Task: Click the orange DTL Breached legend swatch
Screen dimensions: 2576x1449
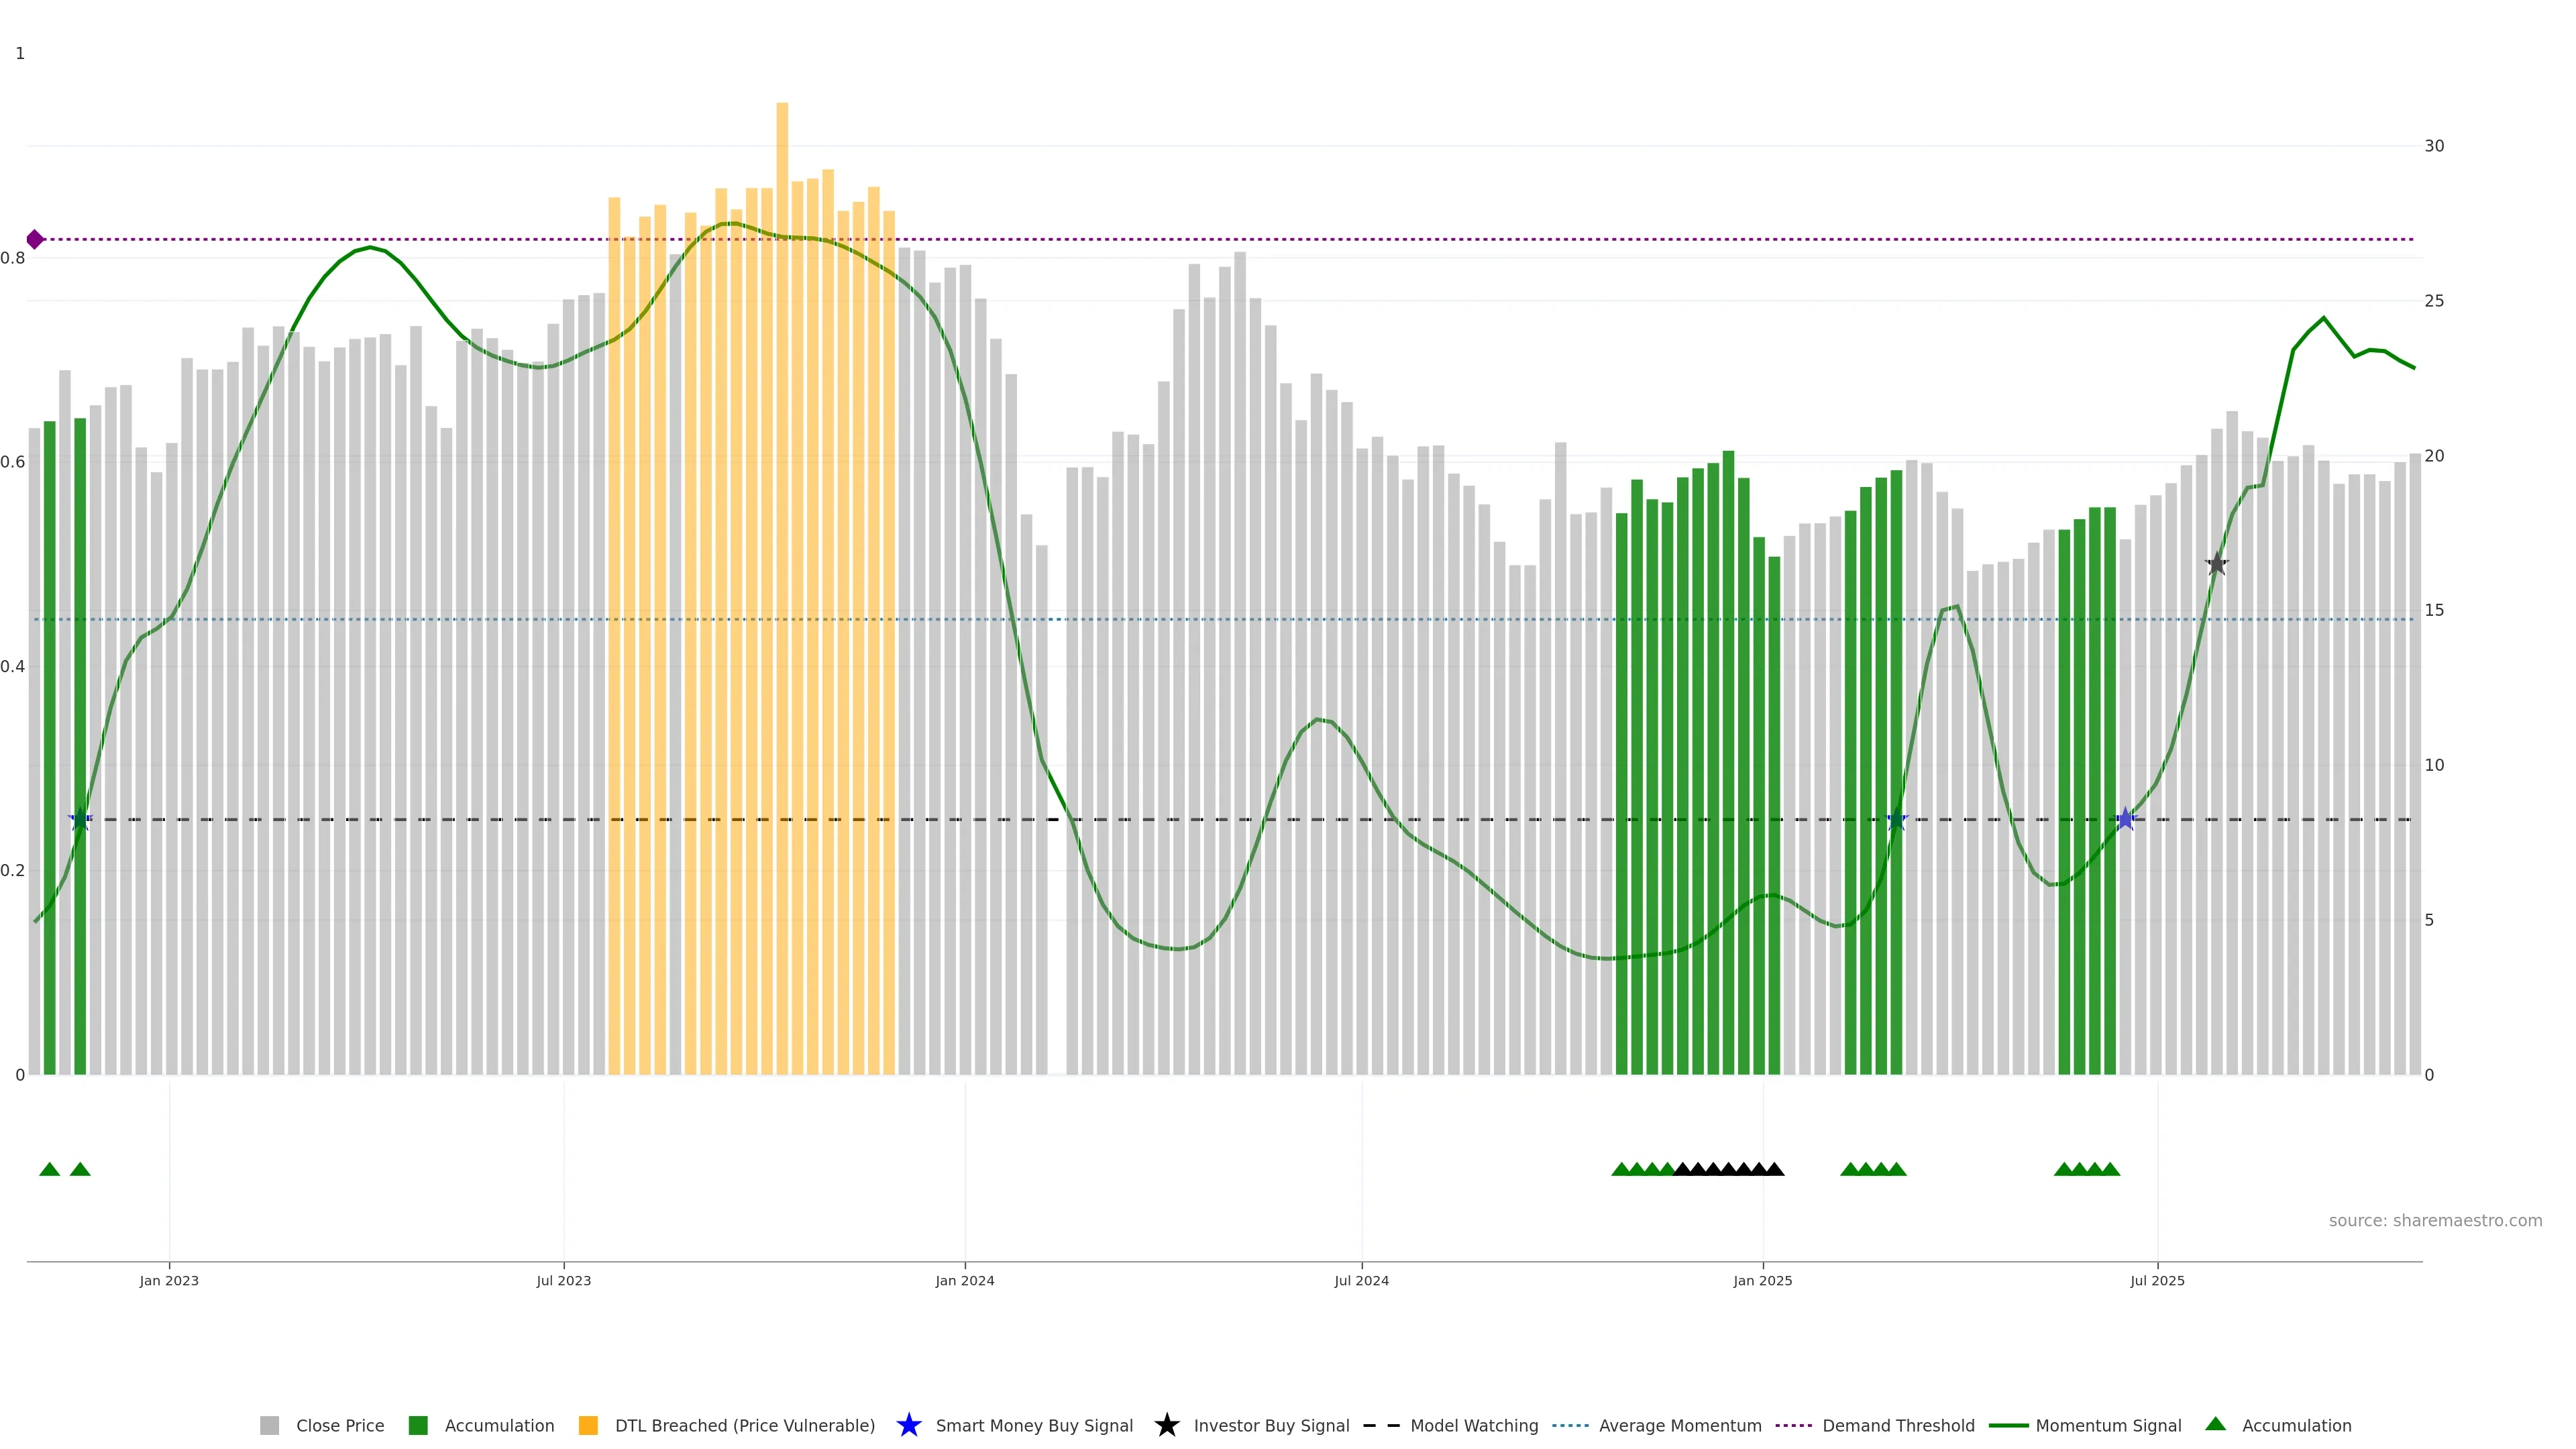Action: (588, 1425)
